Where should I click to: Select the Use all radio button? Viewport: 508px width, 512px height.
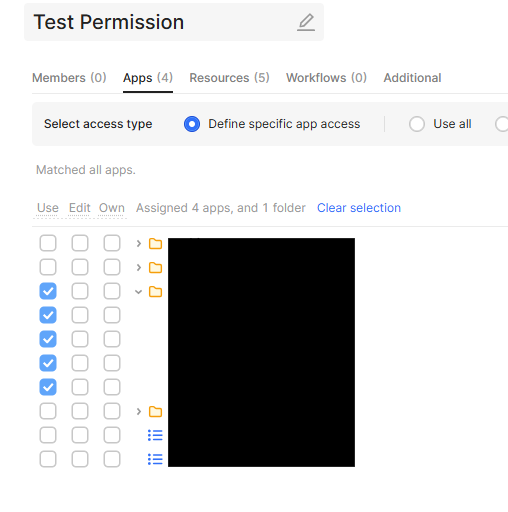417,124
